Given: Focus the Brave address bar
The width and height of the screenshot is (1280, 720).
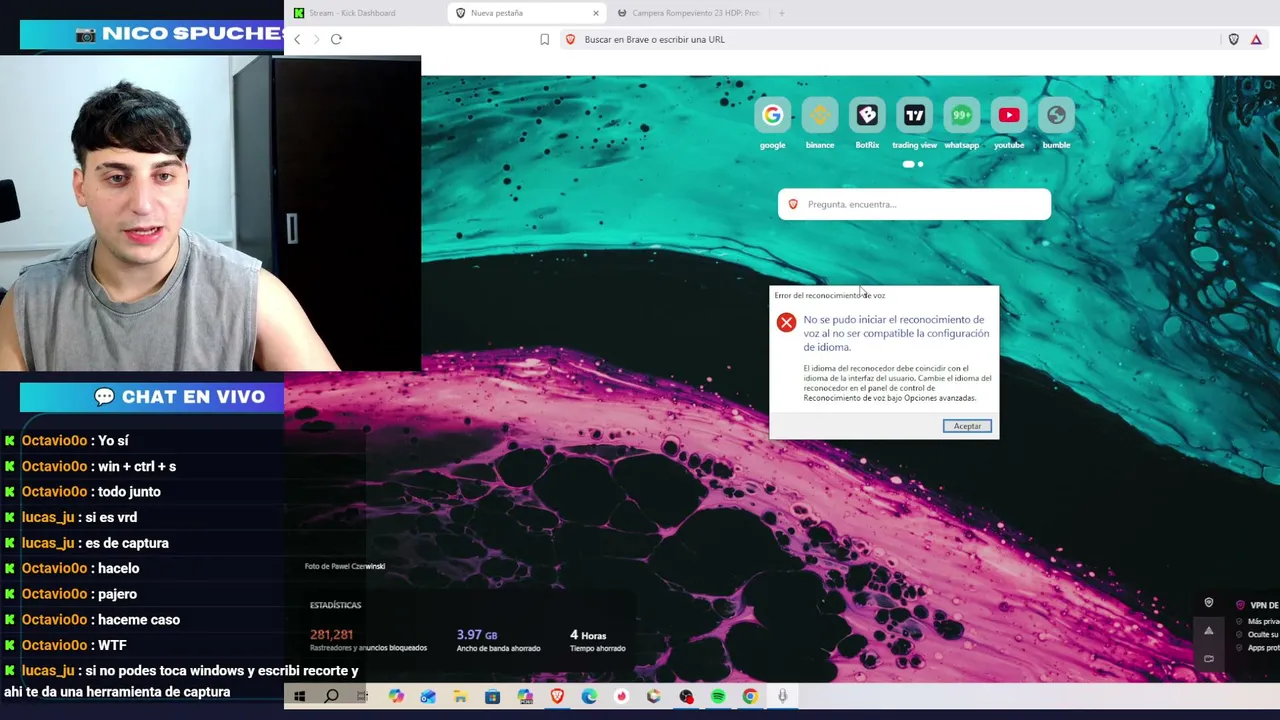Looking at the screenshot, I should [890, 39].
